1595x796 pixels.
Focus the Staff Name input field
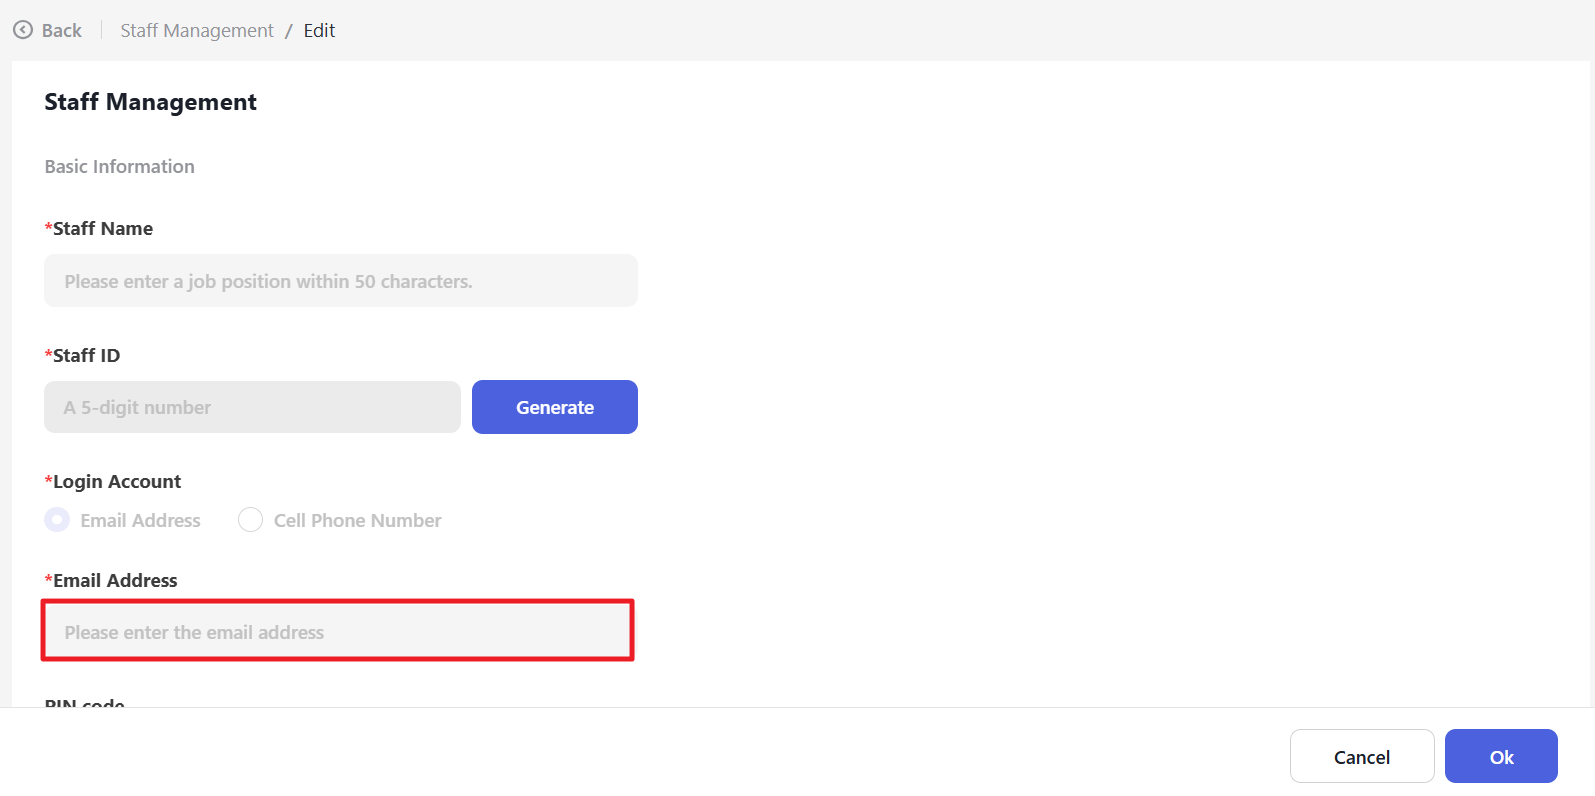tap(340, 281)
